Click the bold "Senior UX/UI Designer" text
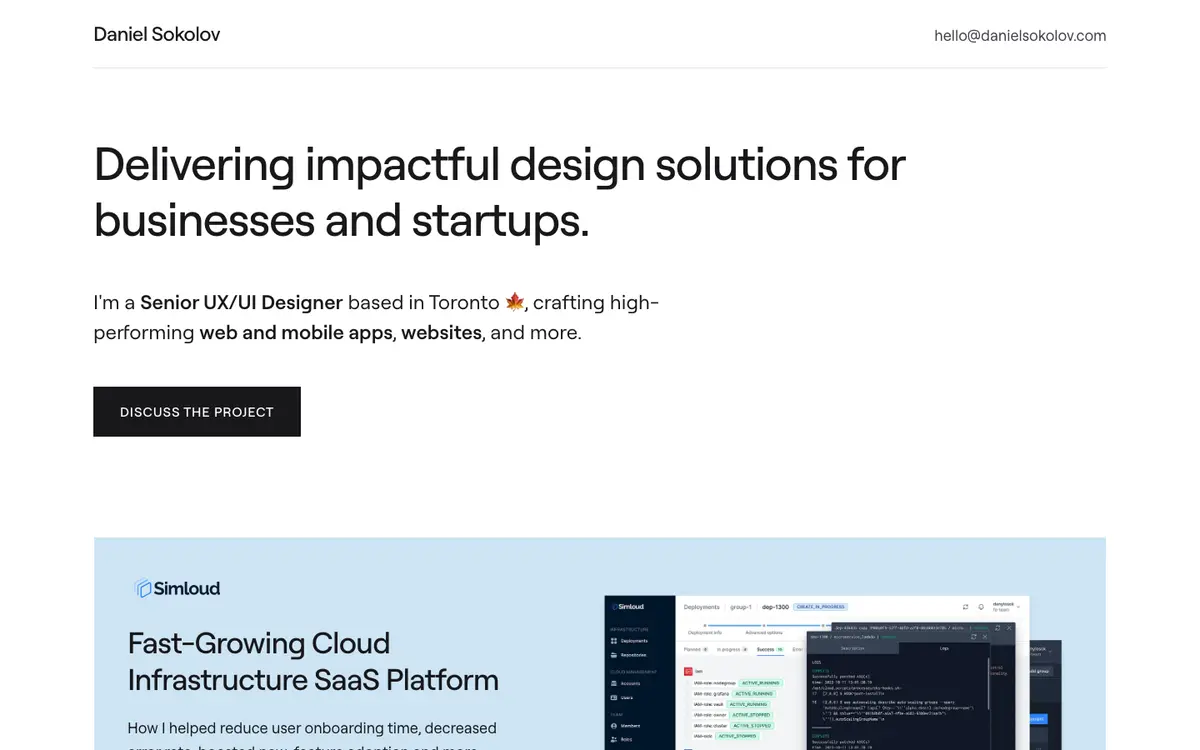 click(241, 302)
